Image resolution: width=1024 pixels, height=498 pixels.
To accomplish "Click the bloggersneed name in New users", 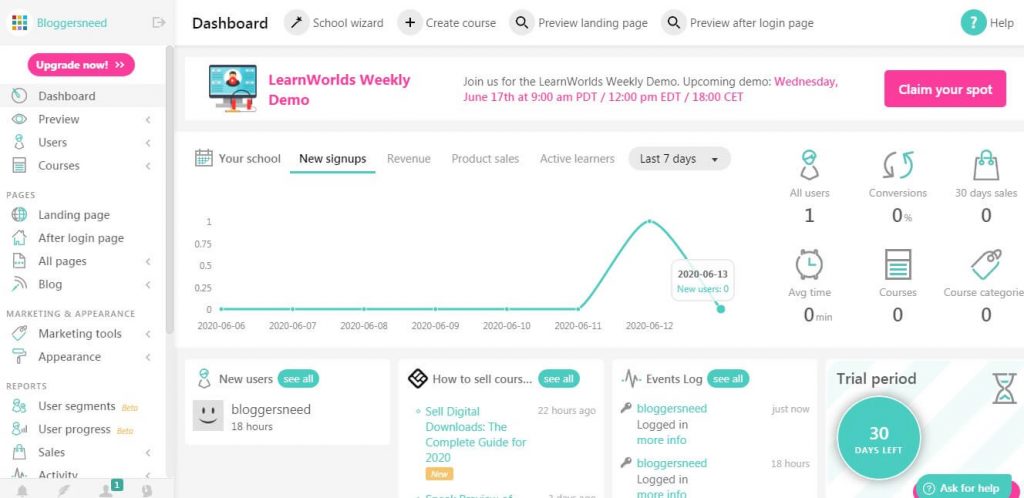I will pos(271,409).
